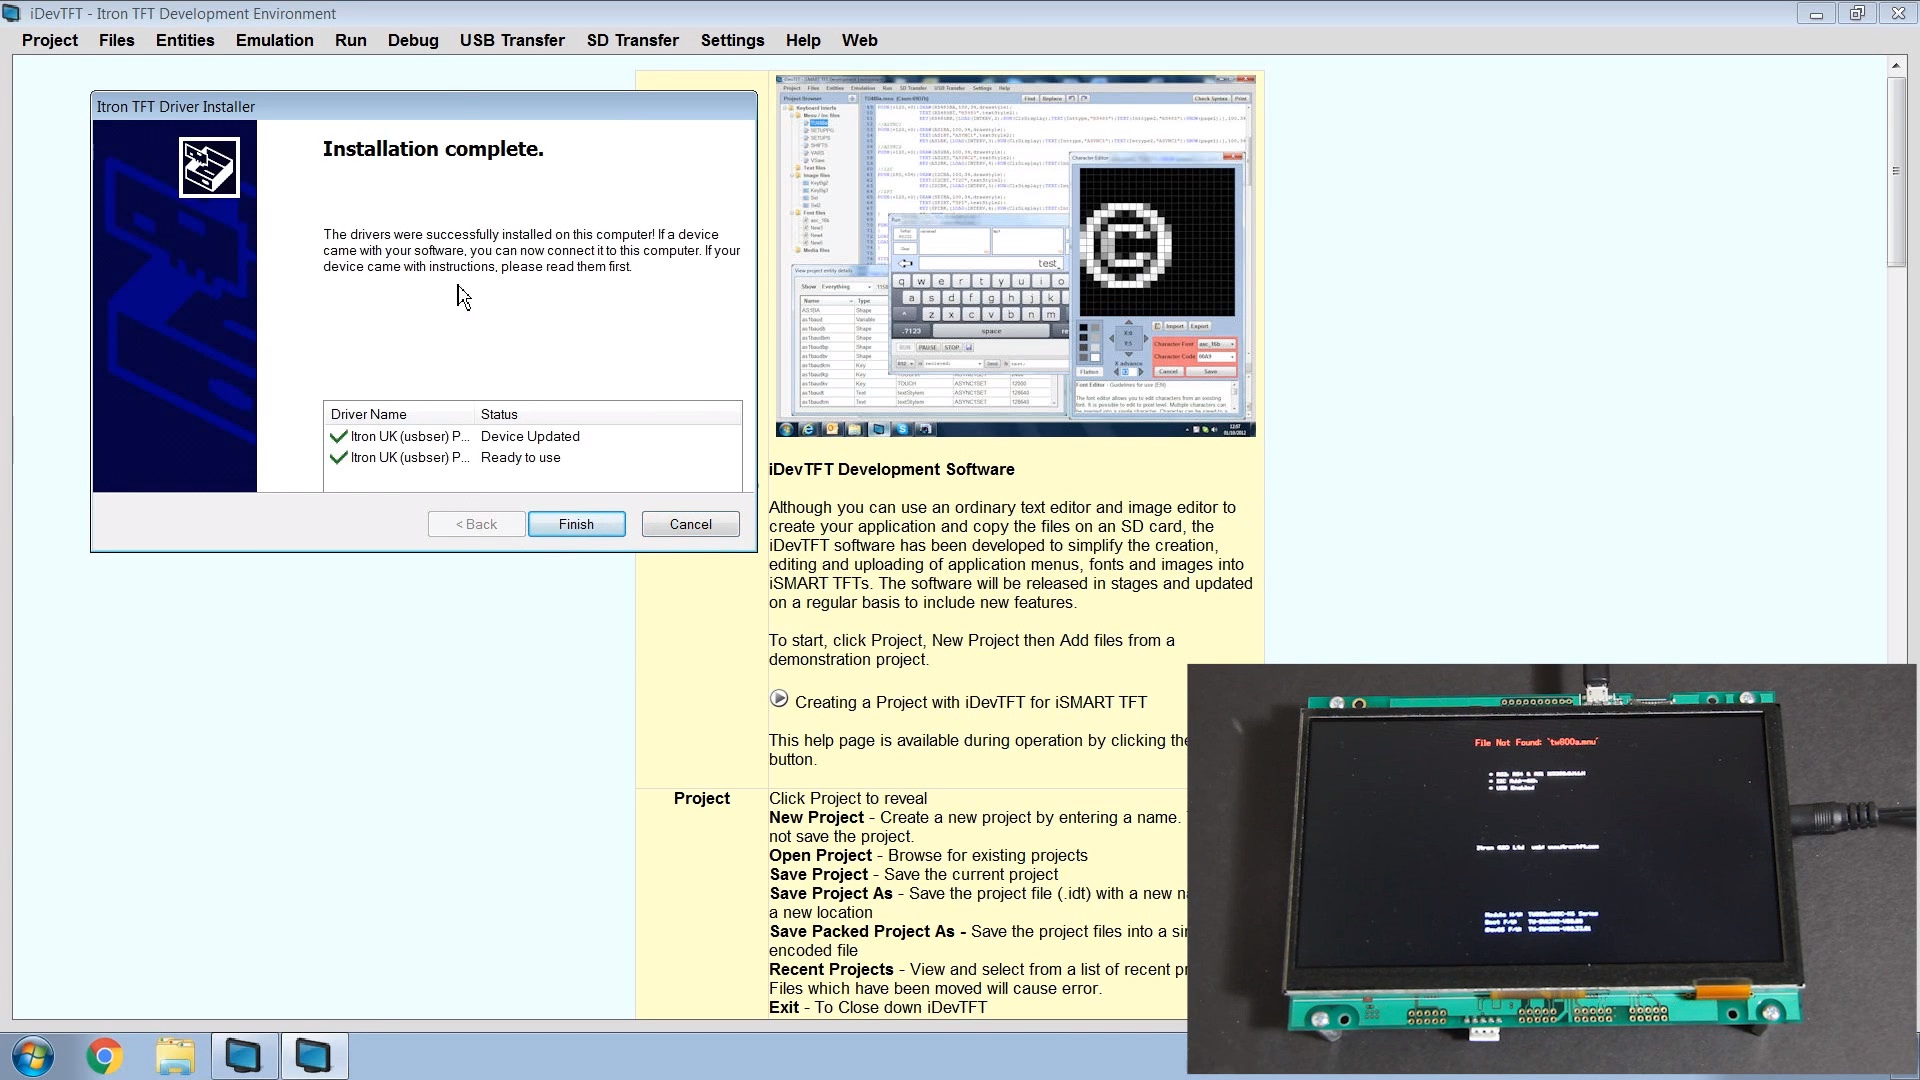Screen dimensions: 1920x1080
Task: Open File Explorer from taskbar
Action: [175, 1056]
